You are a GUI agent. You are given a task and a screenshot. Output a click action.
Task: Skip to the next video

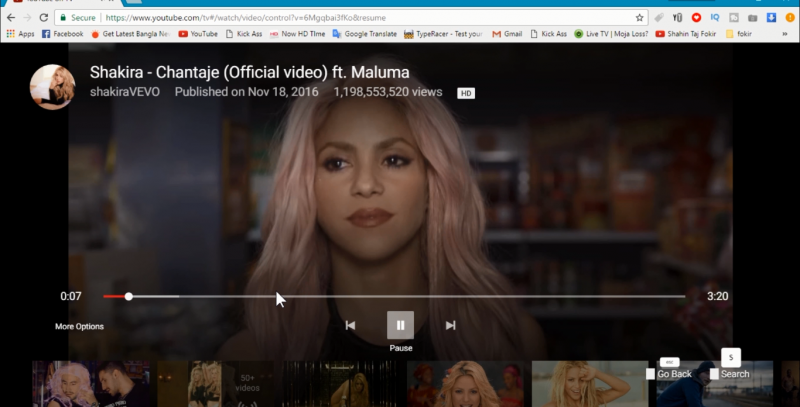tap(451, 325)
